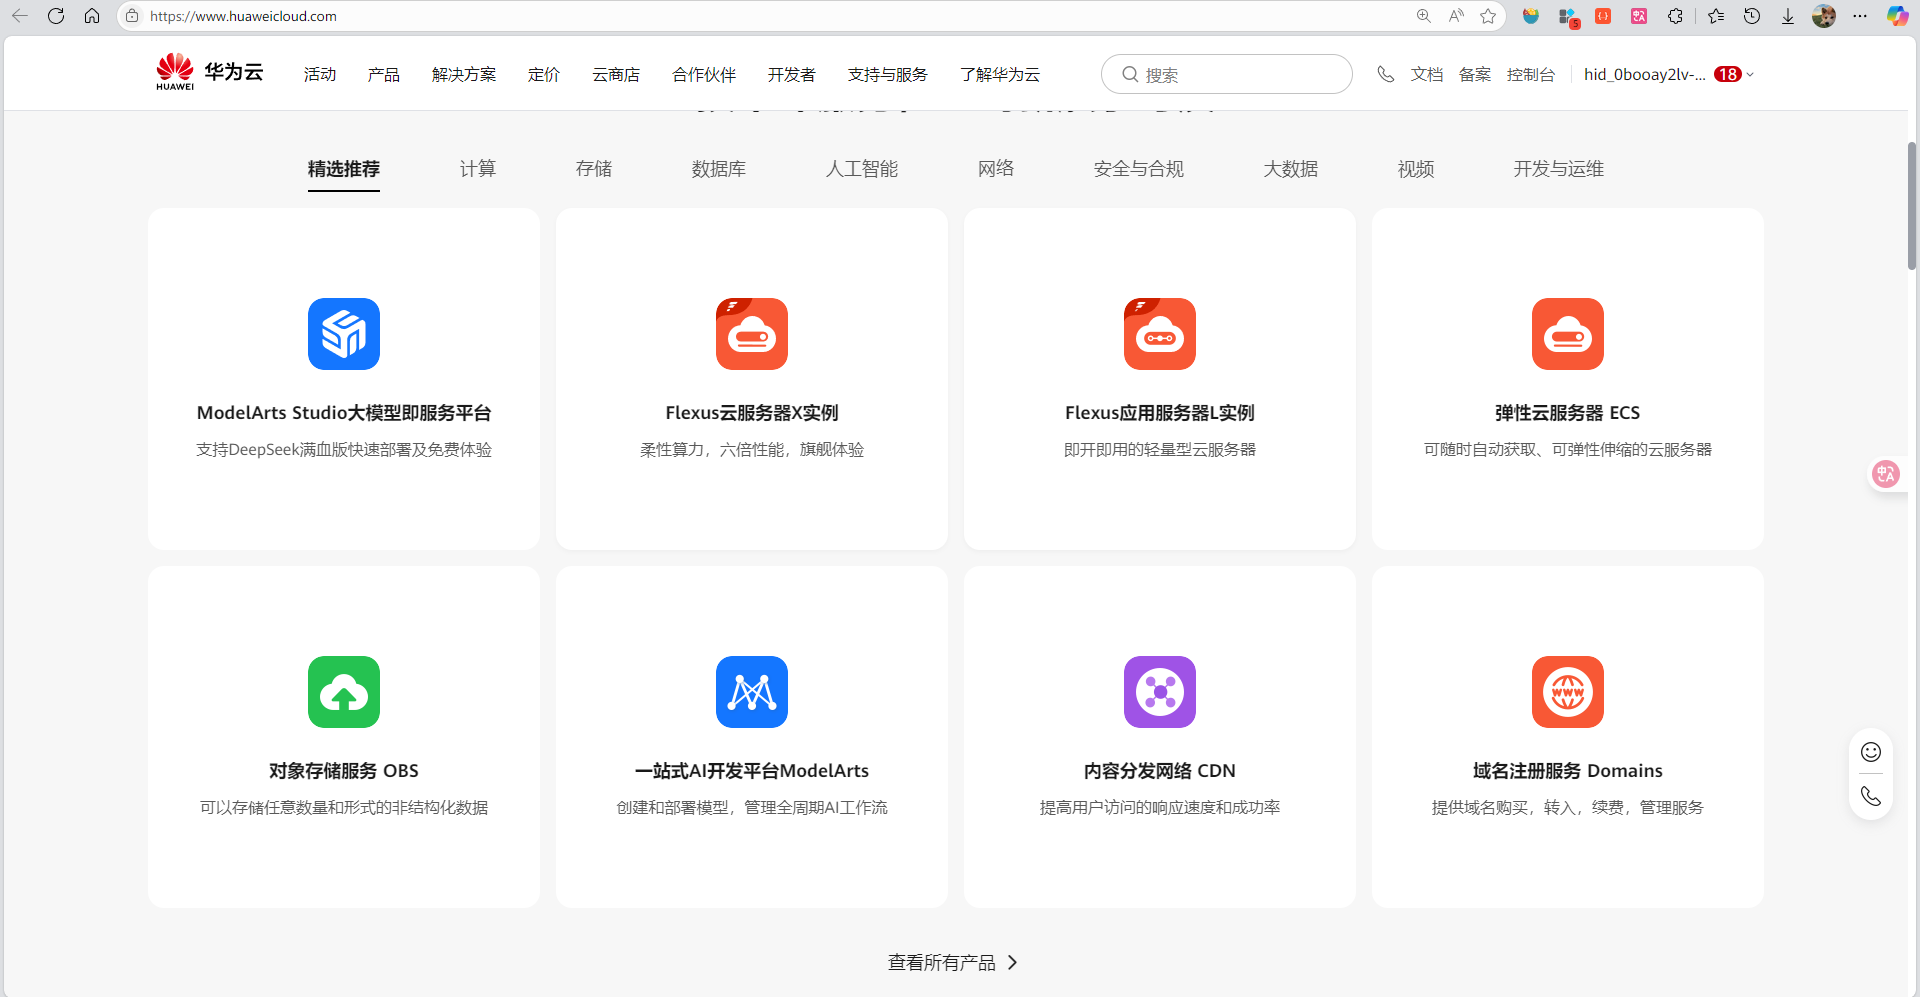Switch to the 大数据 tab

tap(1291, 169)
